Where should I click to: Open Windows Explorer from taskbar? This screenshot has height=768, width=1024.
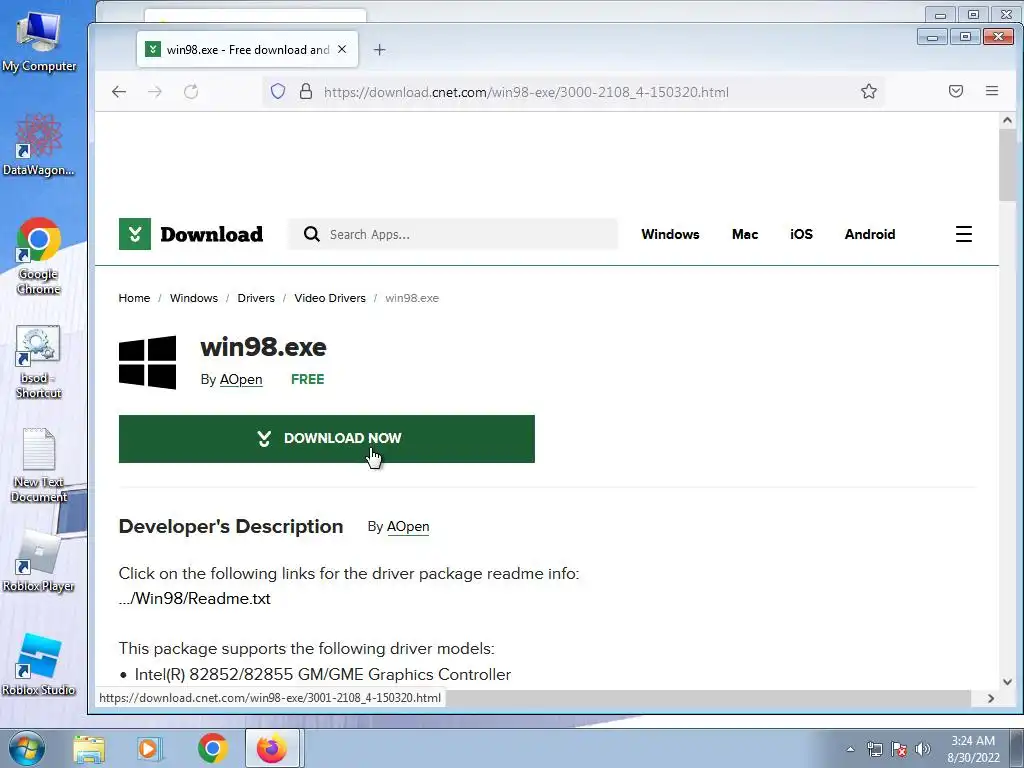pos(89,749)
